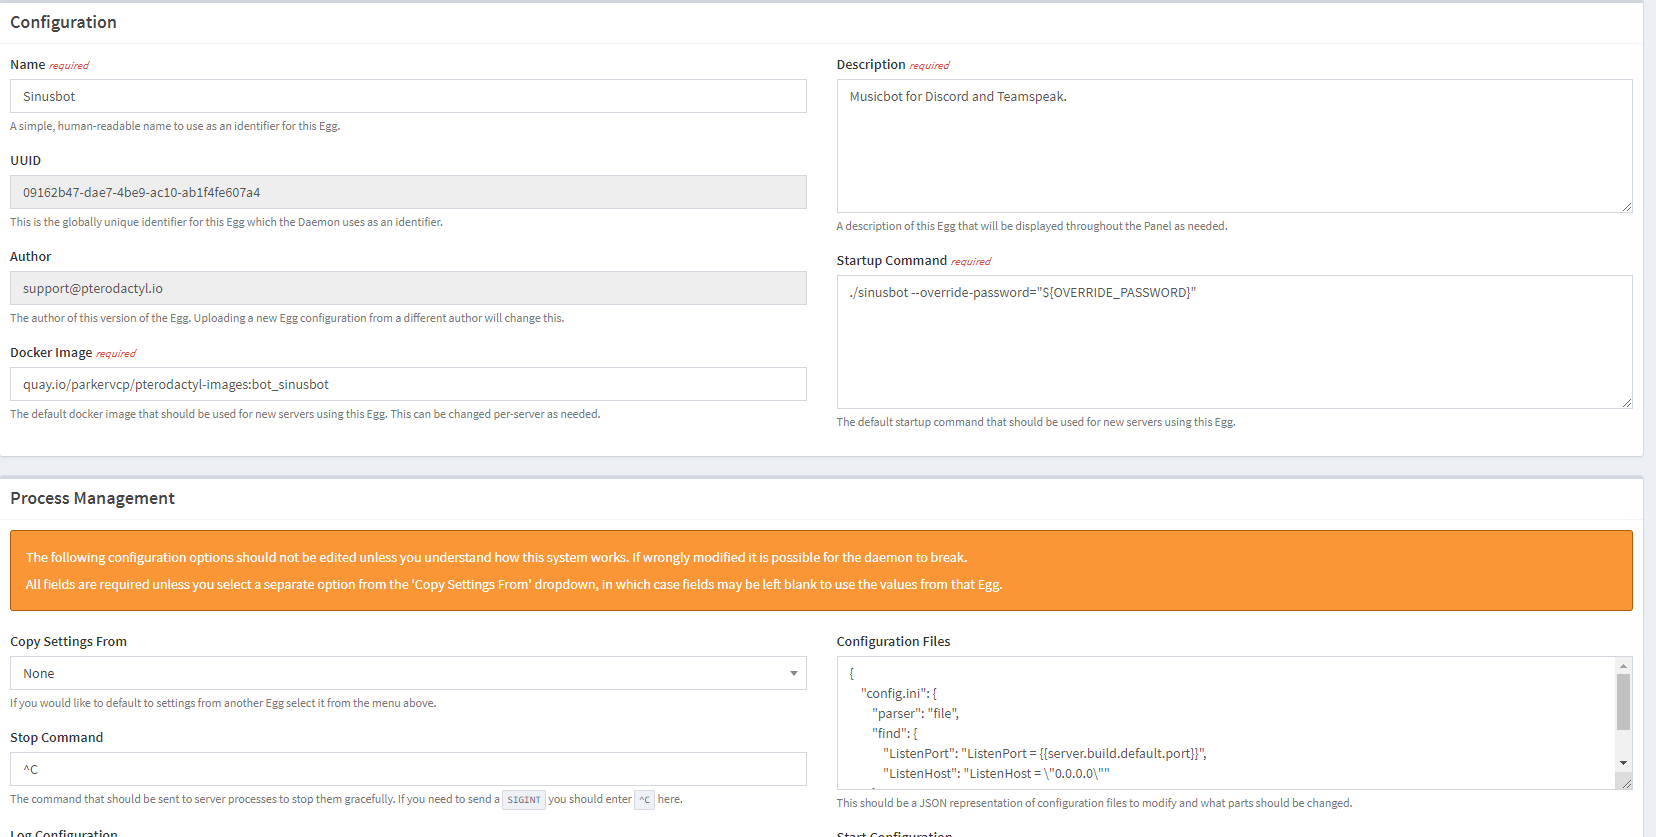Click inside the Configuration Files JSON editor
The width and height of the screenshot is (1656, 837).
pos(1225,723)
